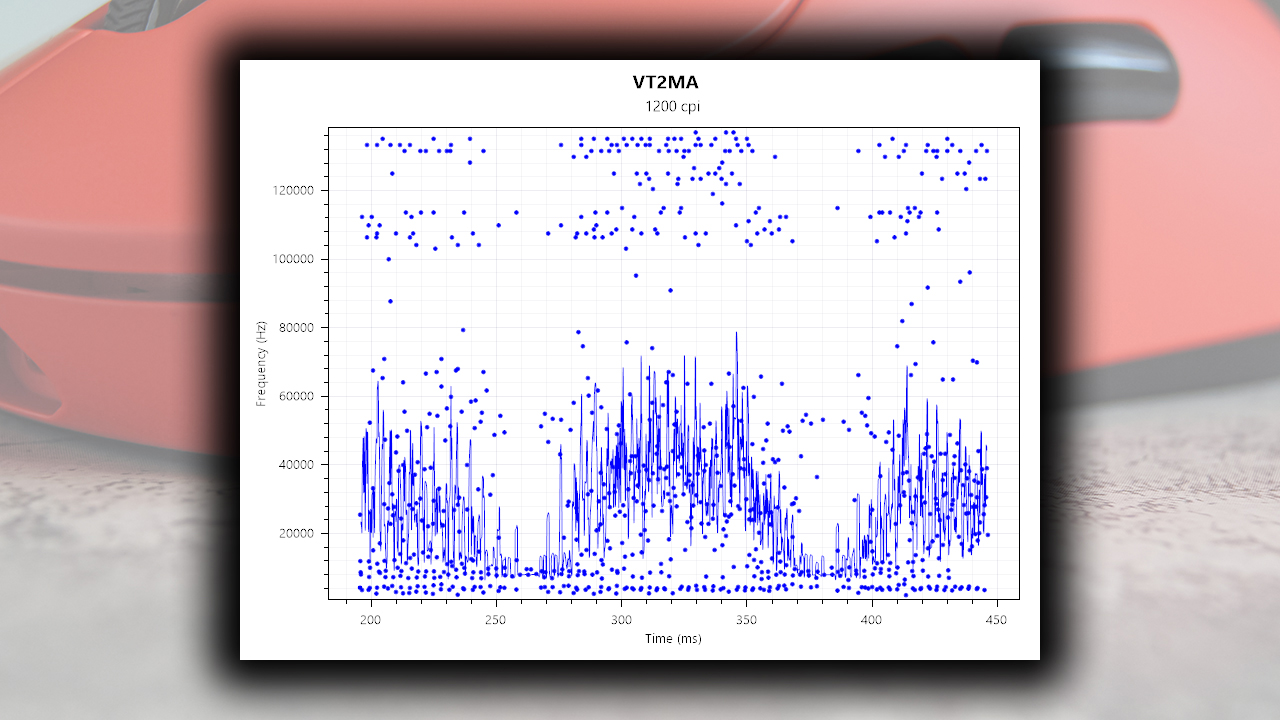The width and height of the screenshot is (1280, 720).
Task: Click the 400 tick on time axis
Action: click(872, 619)
